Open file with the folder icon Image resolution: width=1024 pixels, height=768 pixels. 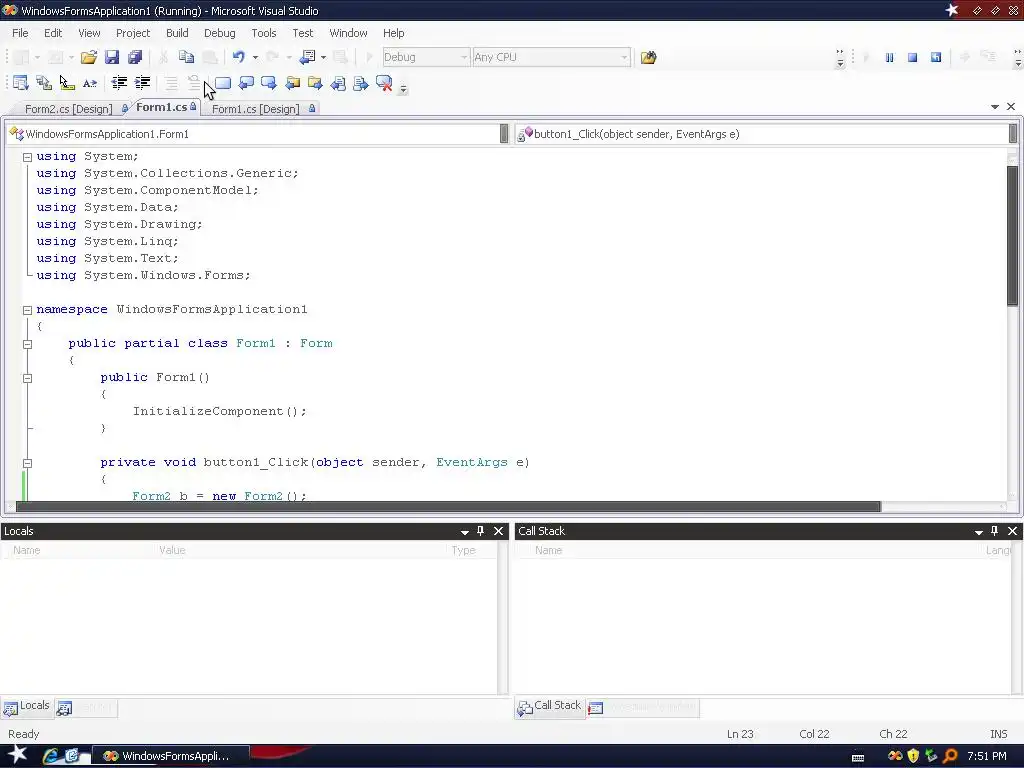click(x=88, y=57)
